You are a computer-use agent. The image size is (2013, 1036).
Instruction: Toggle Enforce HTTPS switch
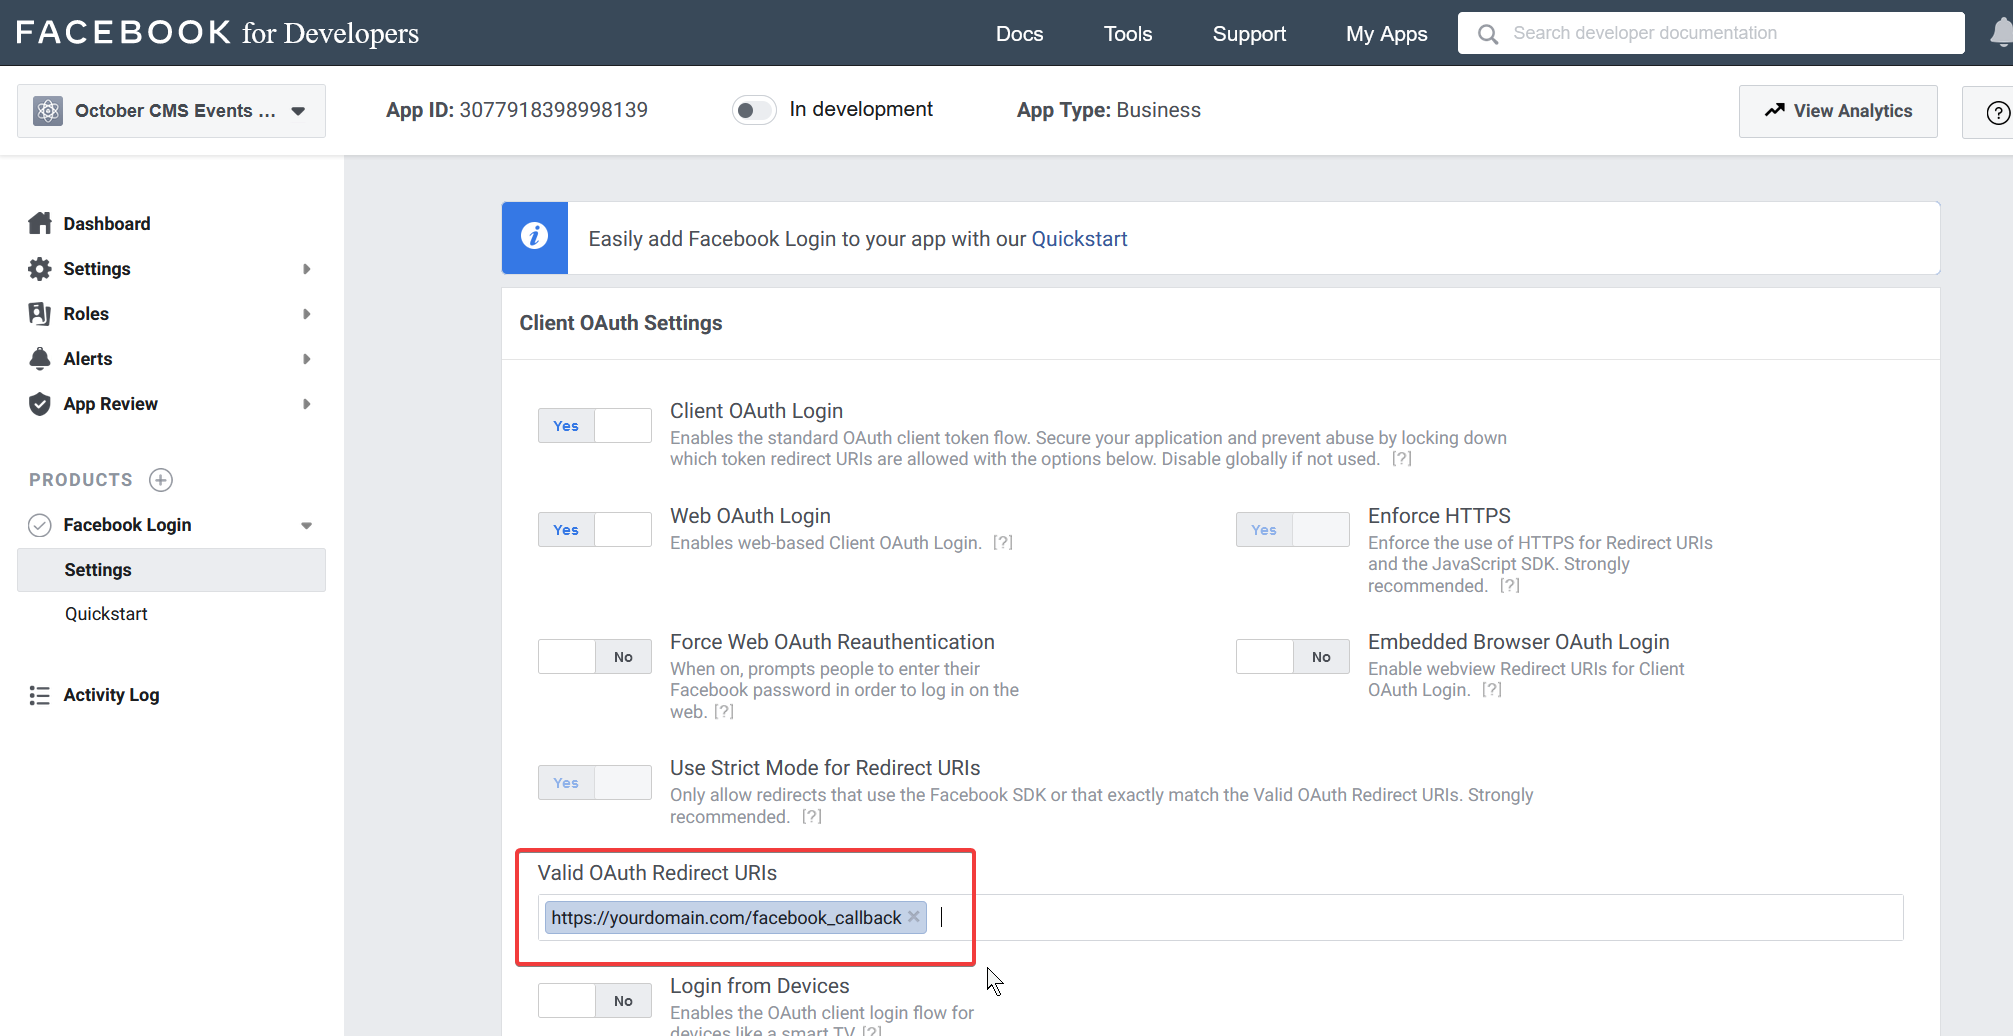pyautogui.click(x=1293, y=529)
